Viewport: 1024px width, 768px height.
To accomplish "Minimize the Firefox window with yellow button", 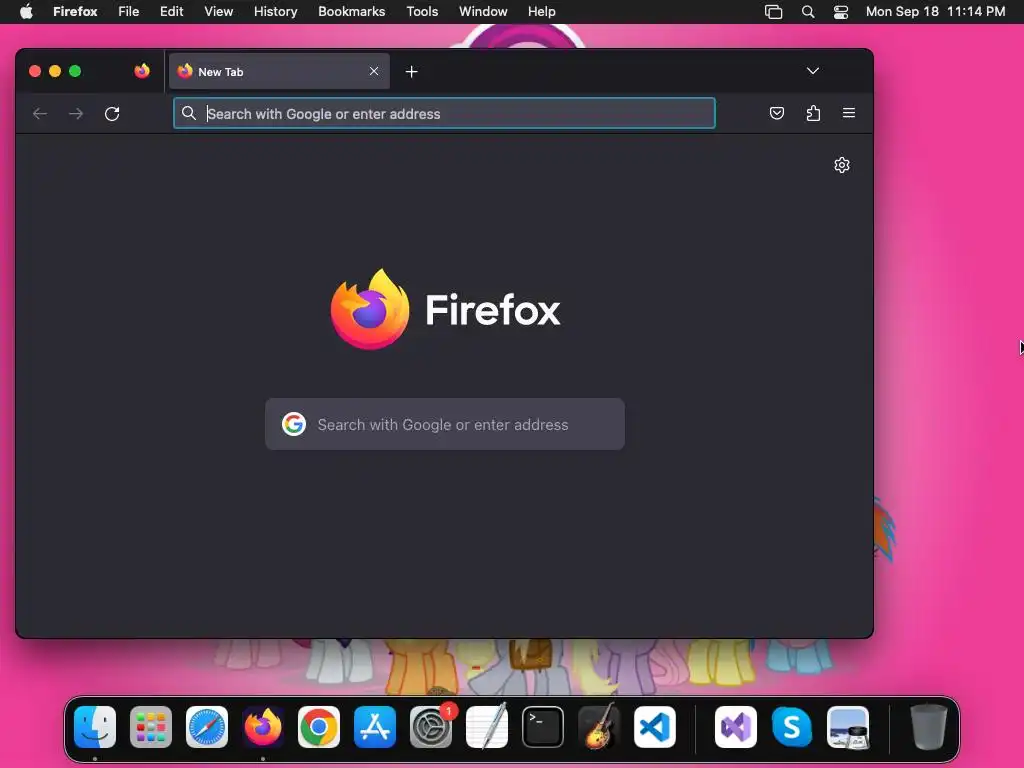I will point(55,71).
